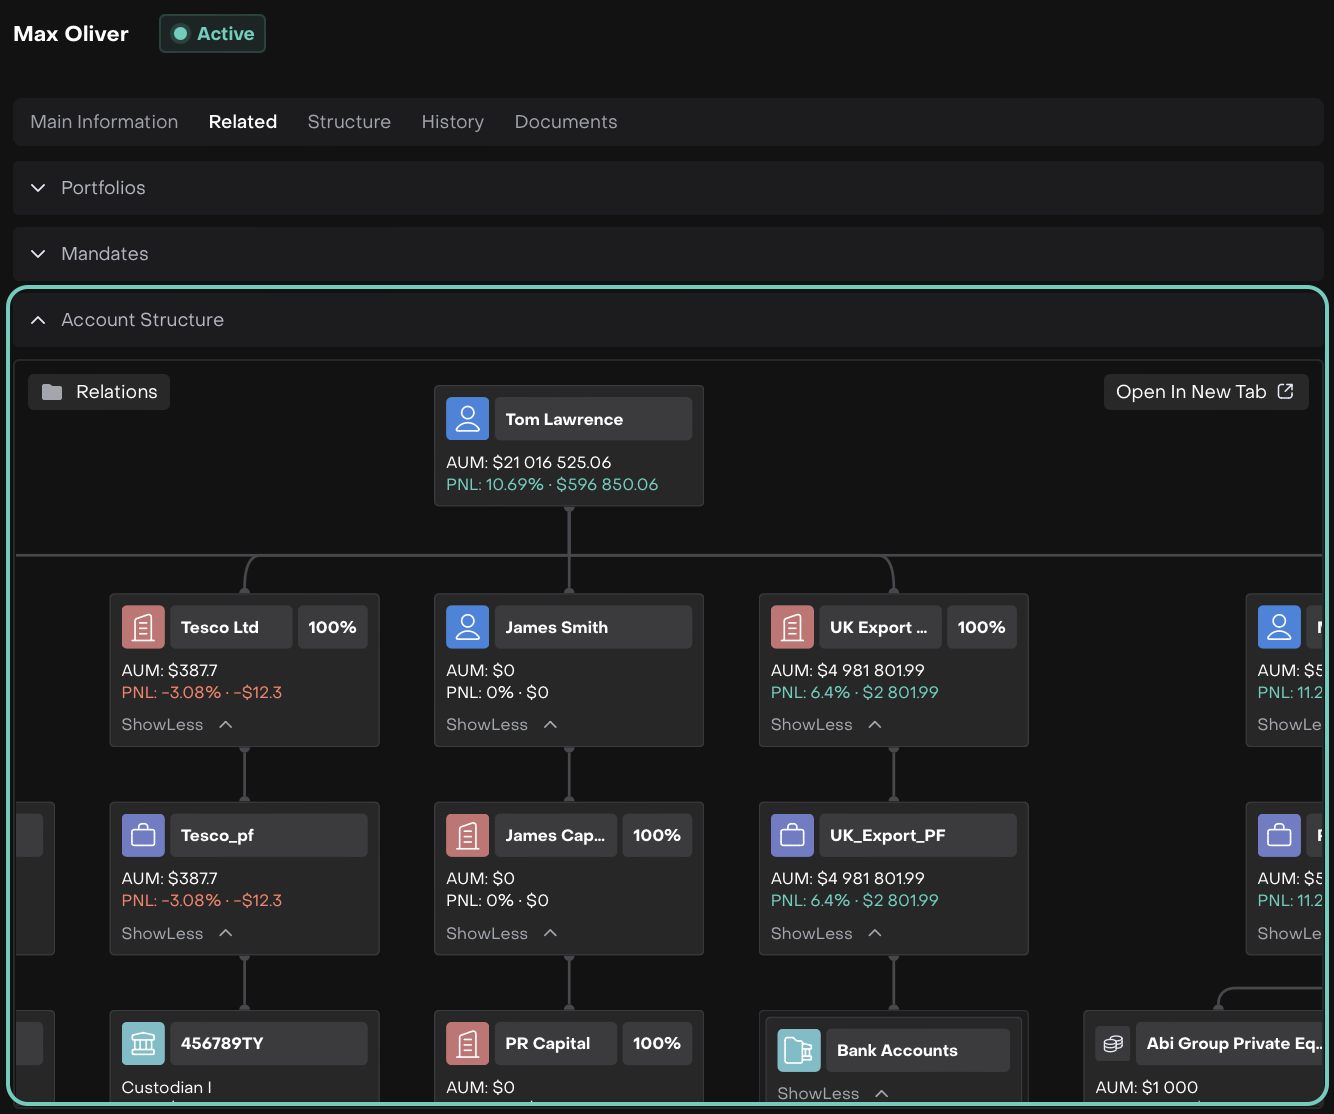1334x1114 pixels.
Task: Open the Documents tab
Action: (x=565, y=122)
